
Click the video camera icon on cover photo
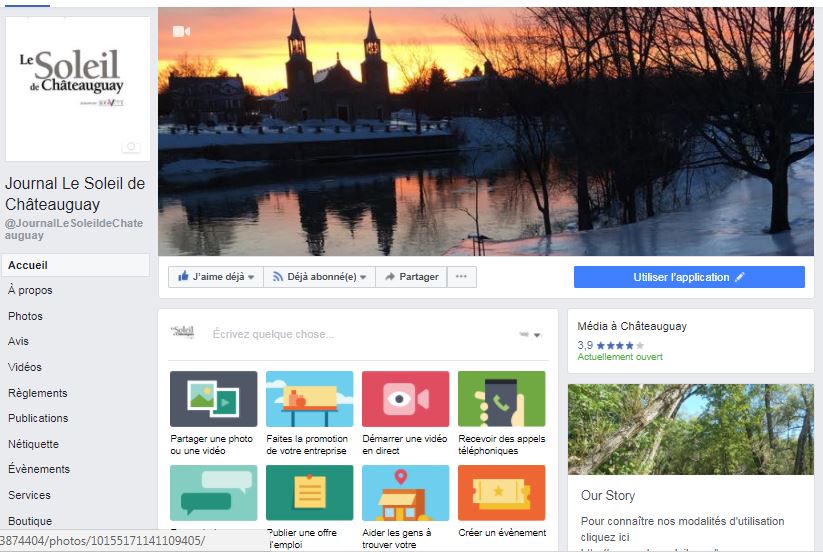[x=181, y=32]
